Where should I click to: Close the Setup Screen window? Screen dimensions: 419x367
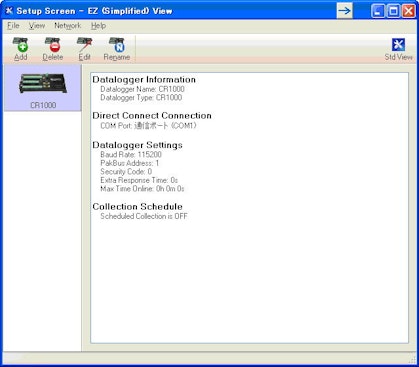[408, 11]
